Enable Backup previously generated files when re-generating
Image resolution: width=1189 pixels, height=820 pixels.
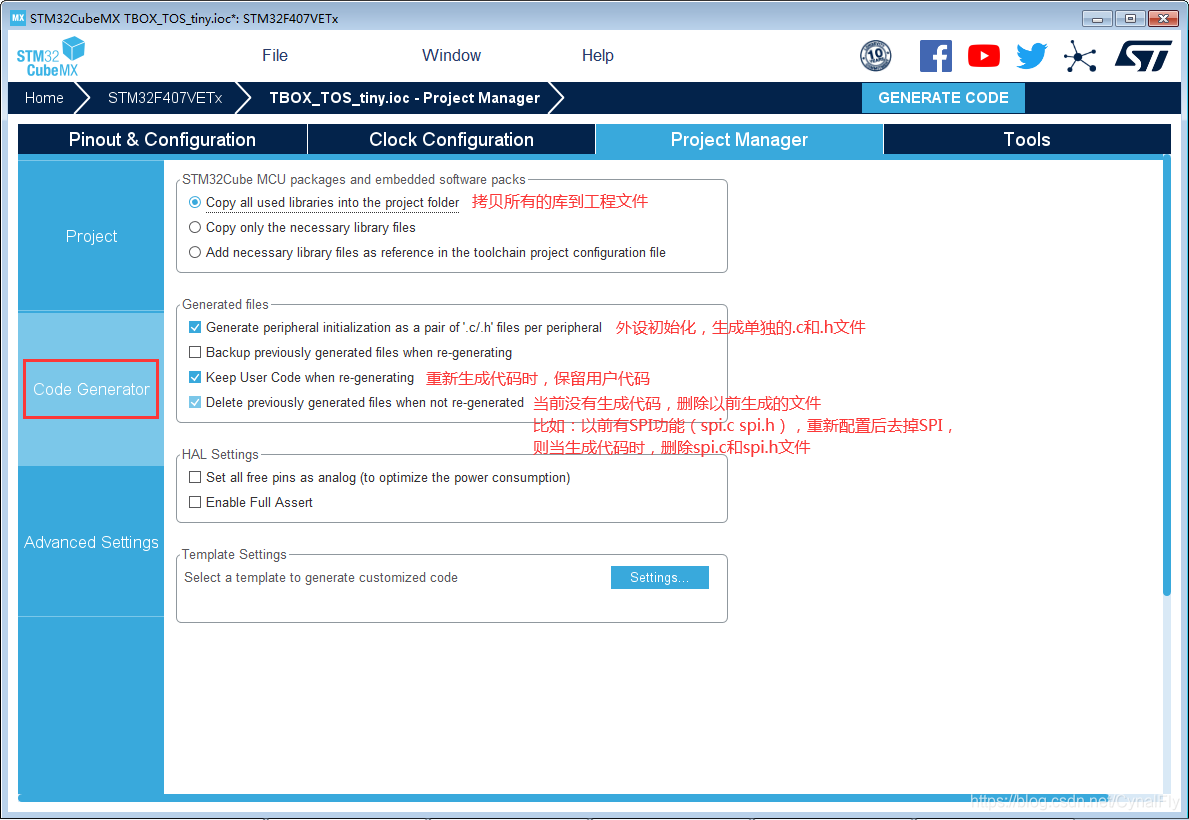pos(195,353)
